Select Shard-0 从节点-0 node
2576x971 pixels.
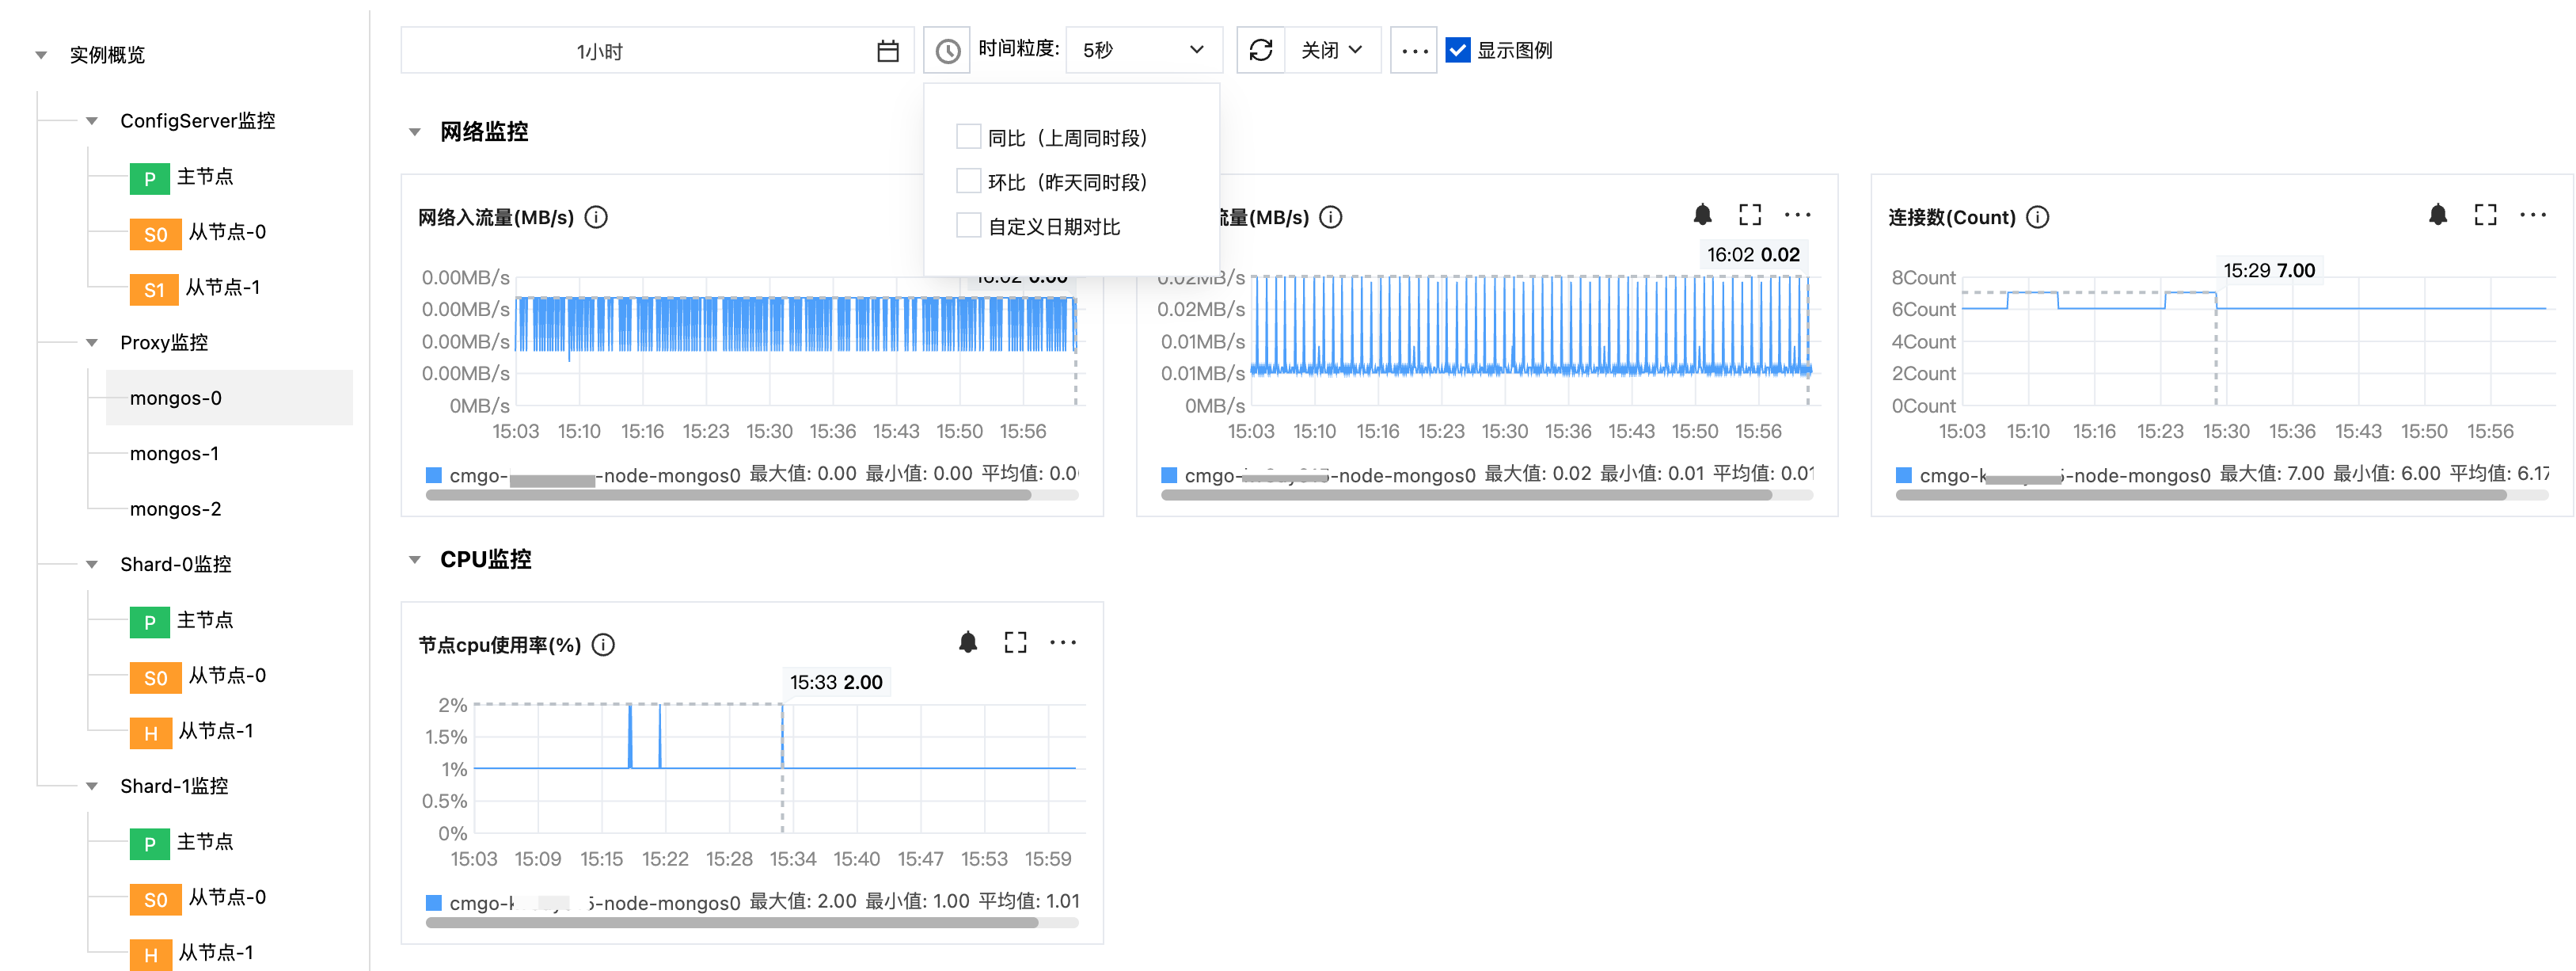tap(226, 676)
